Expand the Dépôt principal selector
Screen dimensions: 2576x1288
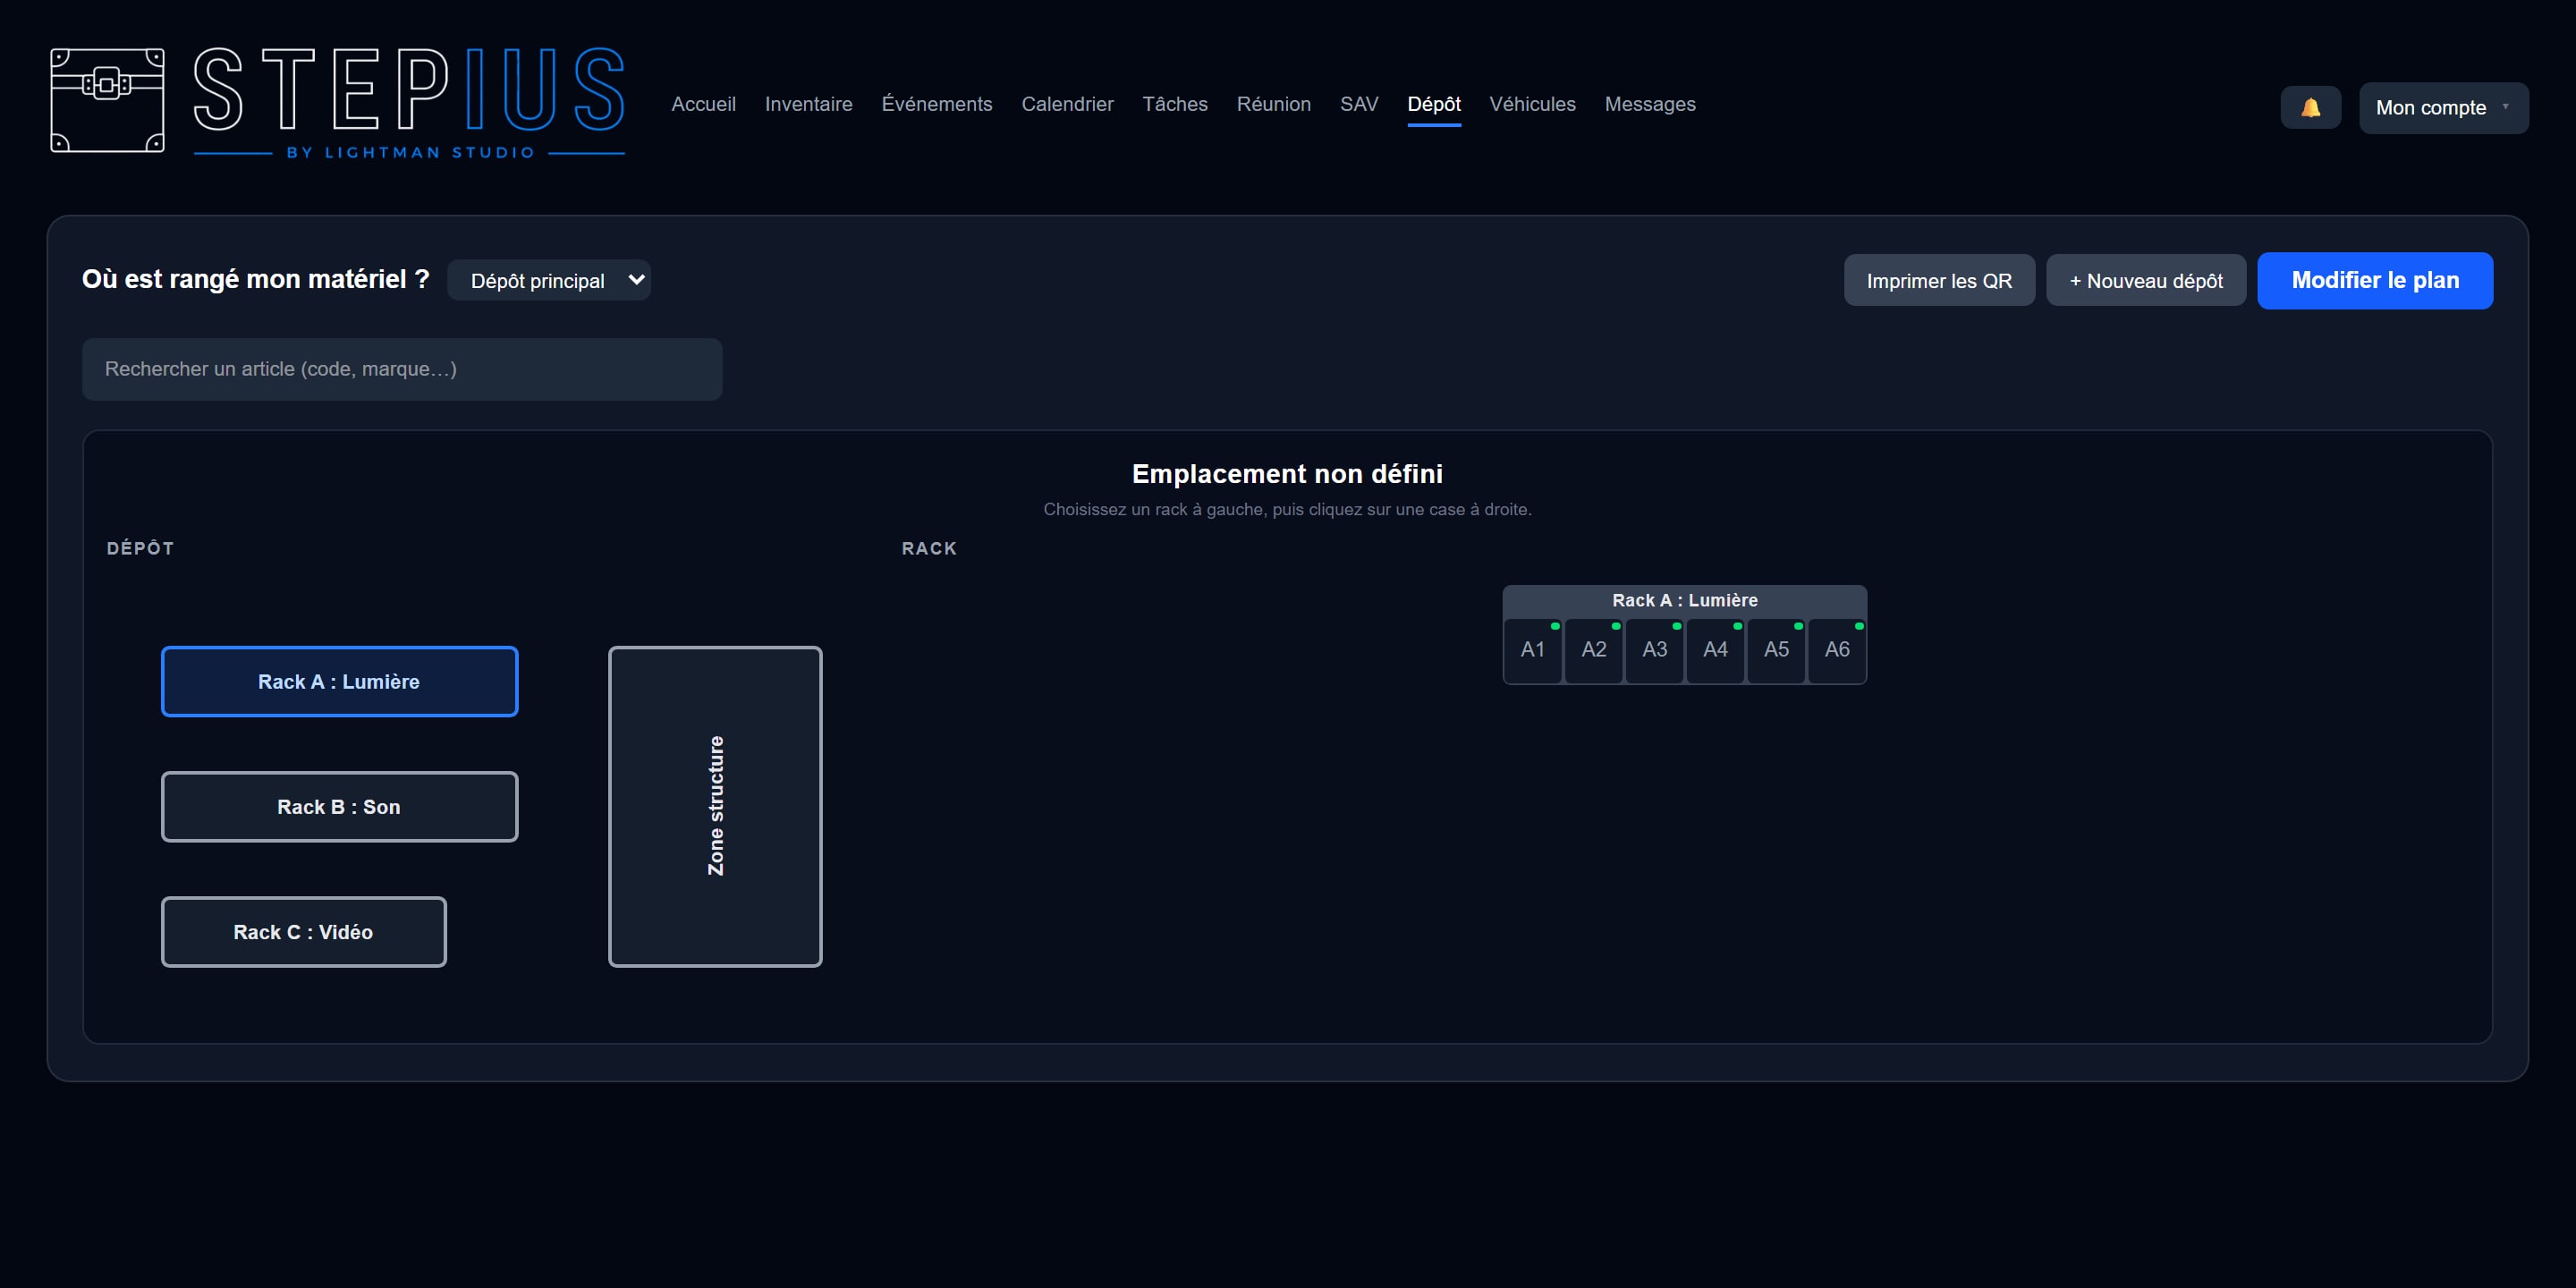tap(549, 280)
